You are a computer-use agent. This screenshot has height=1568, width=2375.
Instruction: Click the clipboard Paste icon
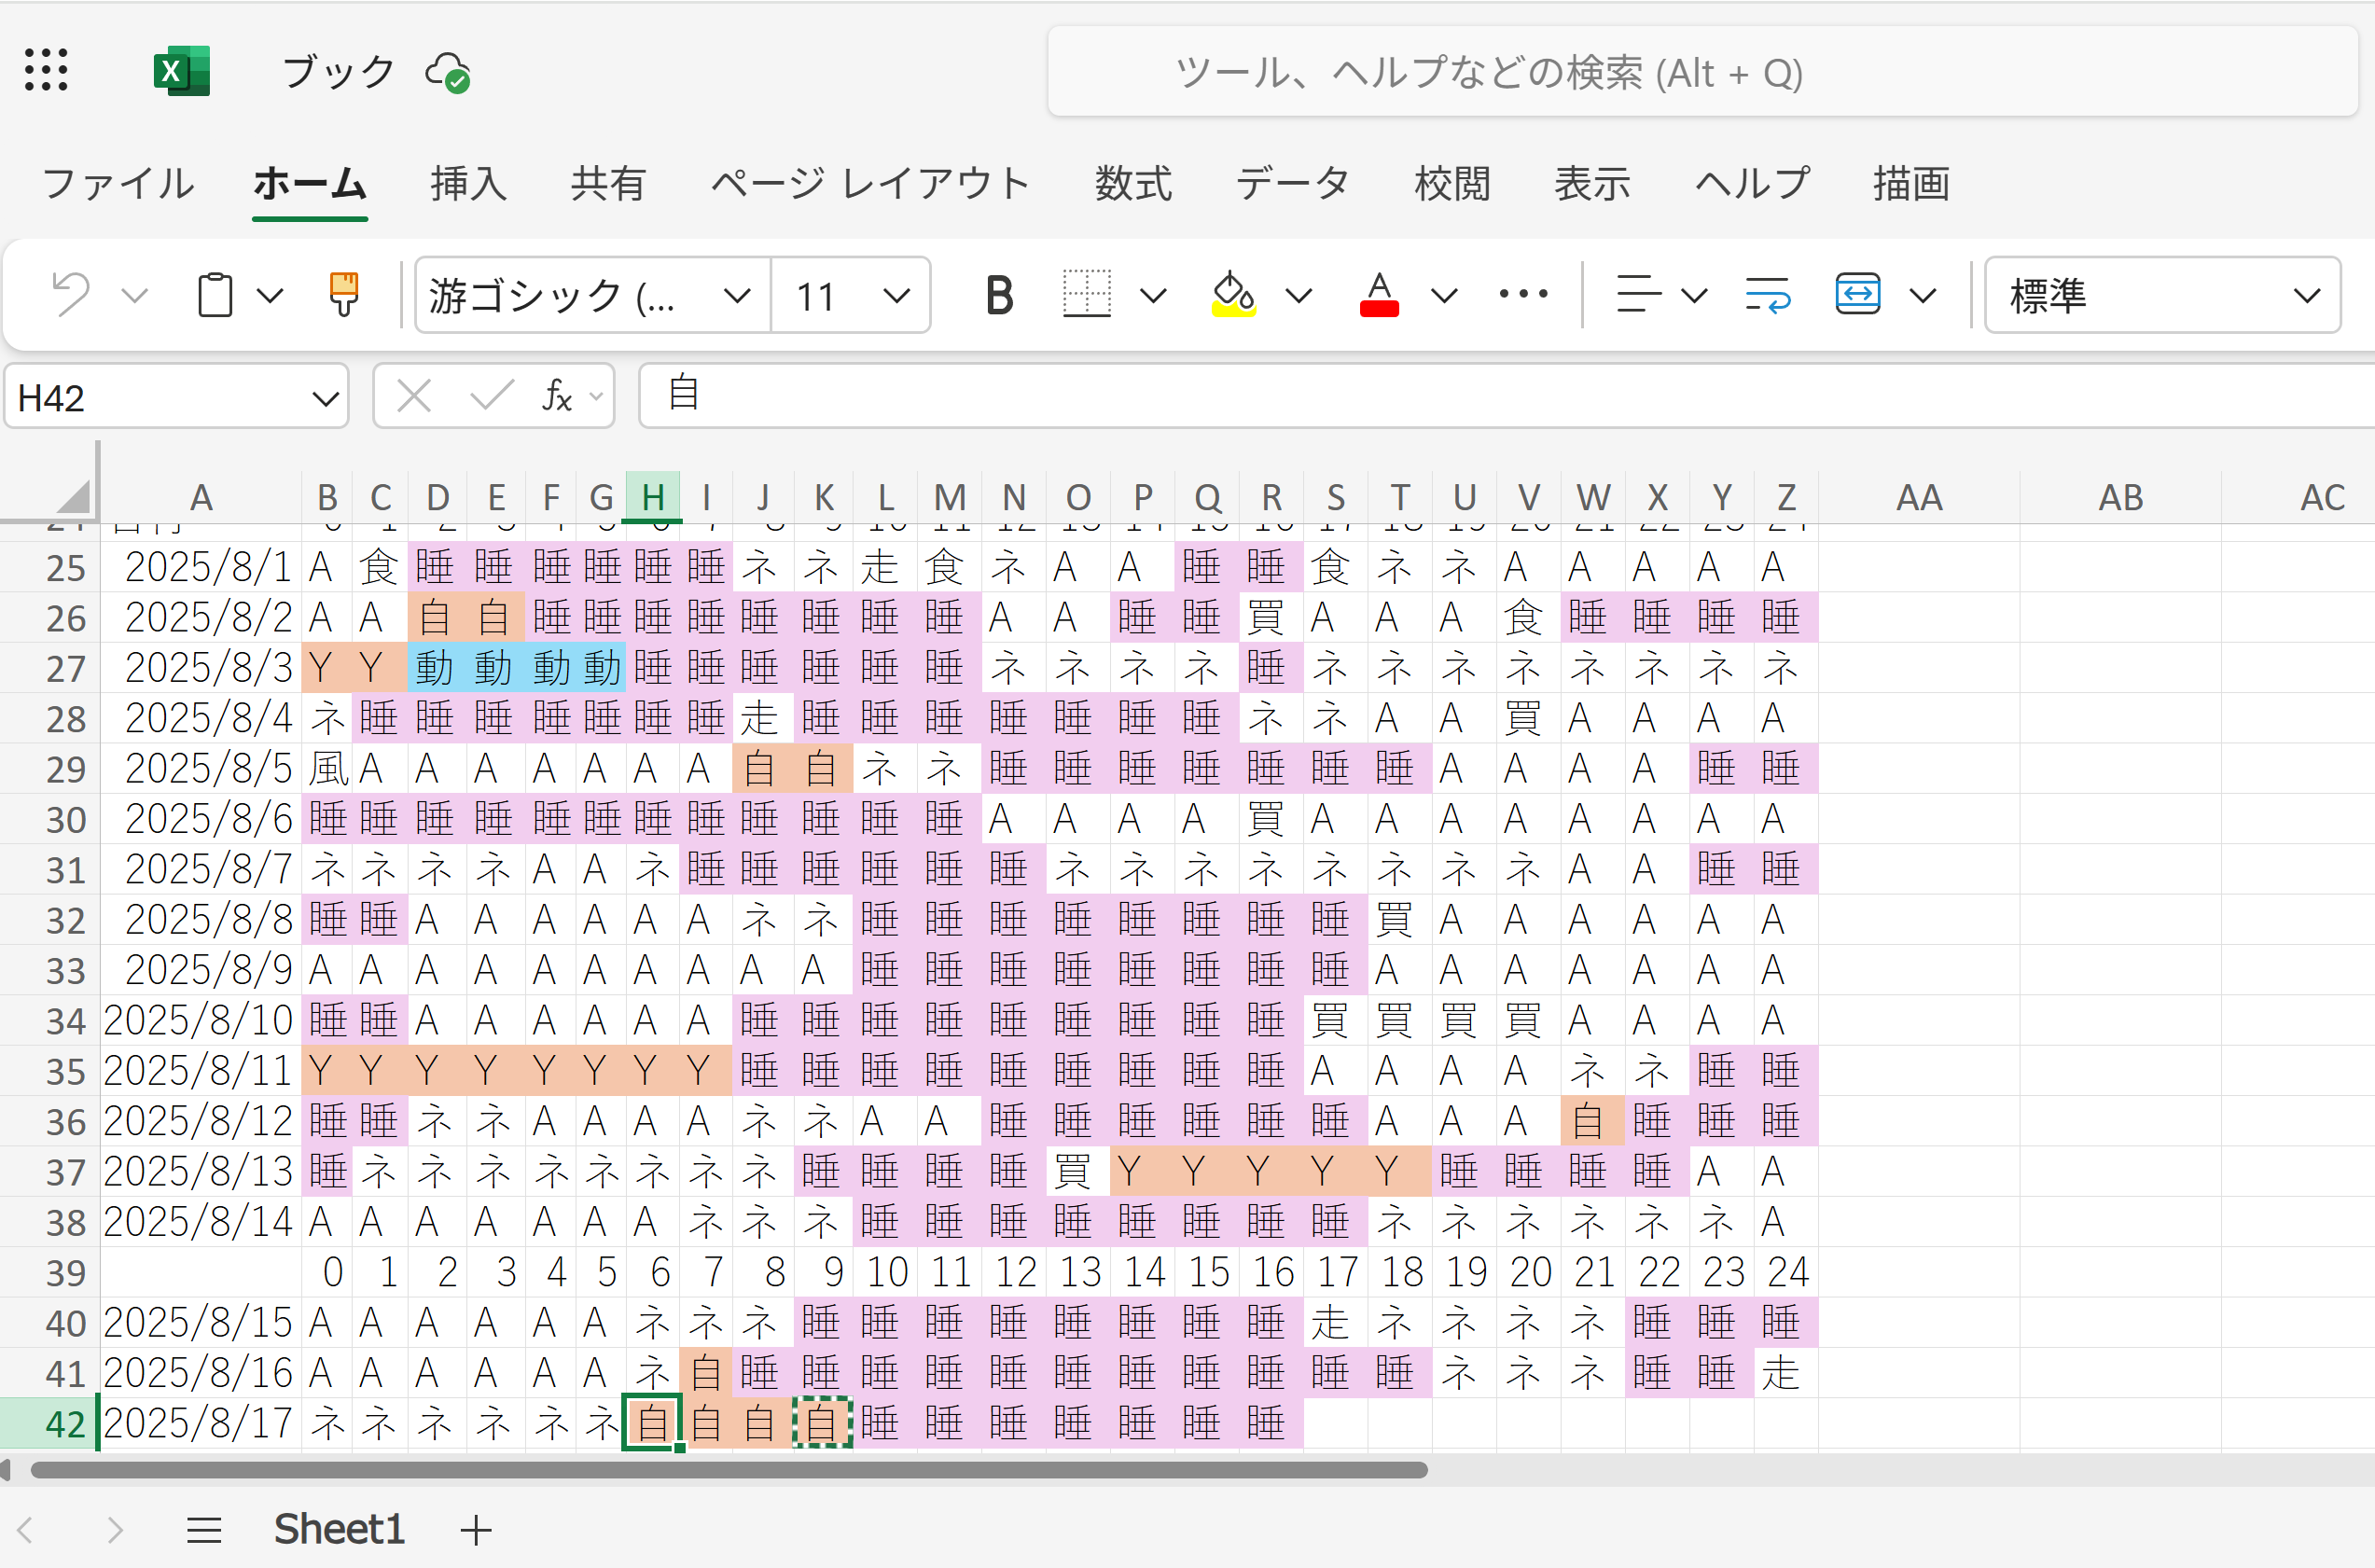(x=215, y=295)
